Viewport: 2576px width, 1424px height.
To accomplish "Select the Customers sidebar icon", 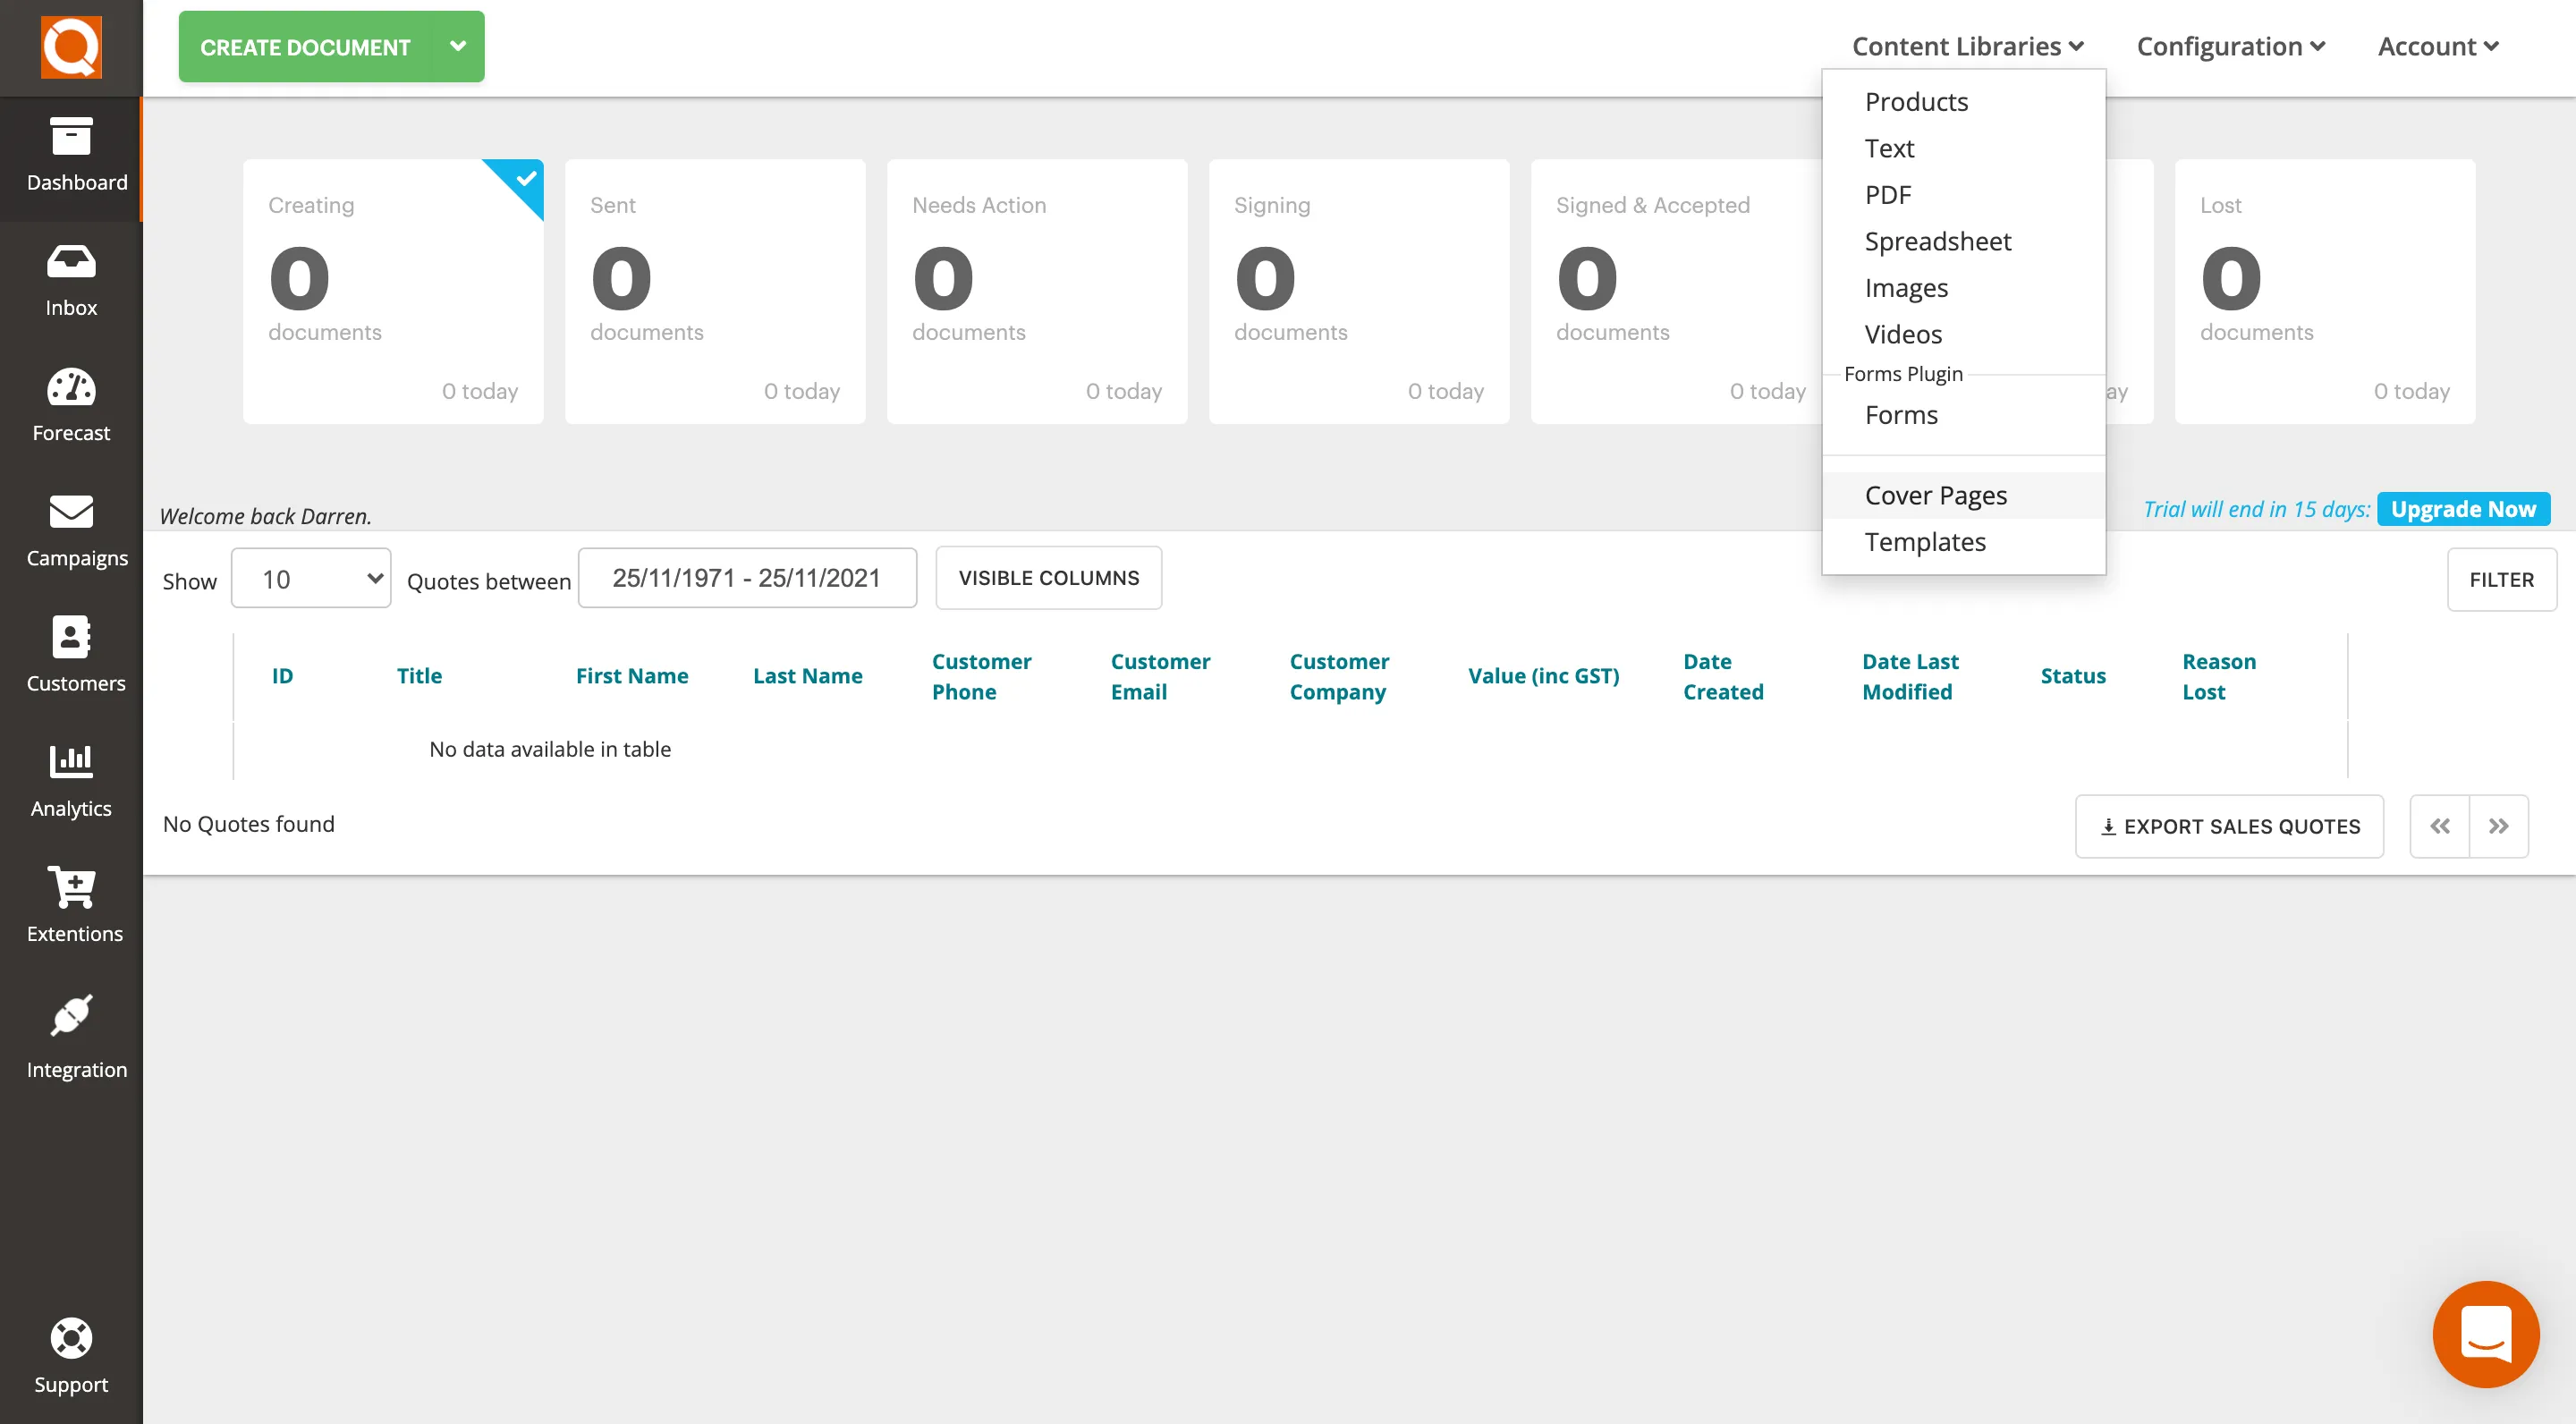I will [72, 654].
